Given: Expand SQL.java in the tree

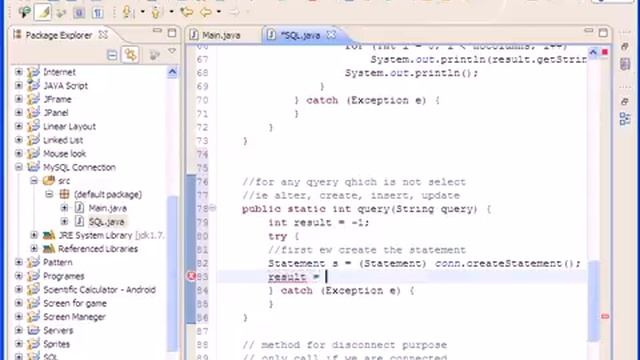Looking at the screenshot, I should pyautogui.click(x=64, y=222).
